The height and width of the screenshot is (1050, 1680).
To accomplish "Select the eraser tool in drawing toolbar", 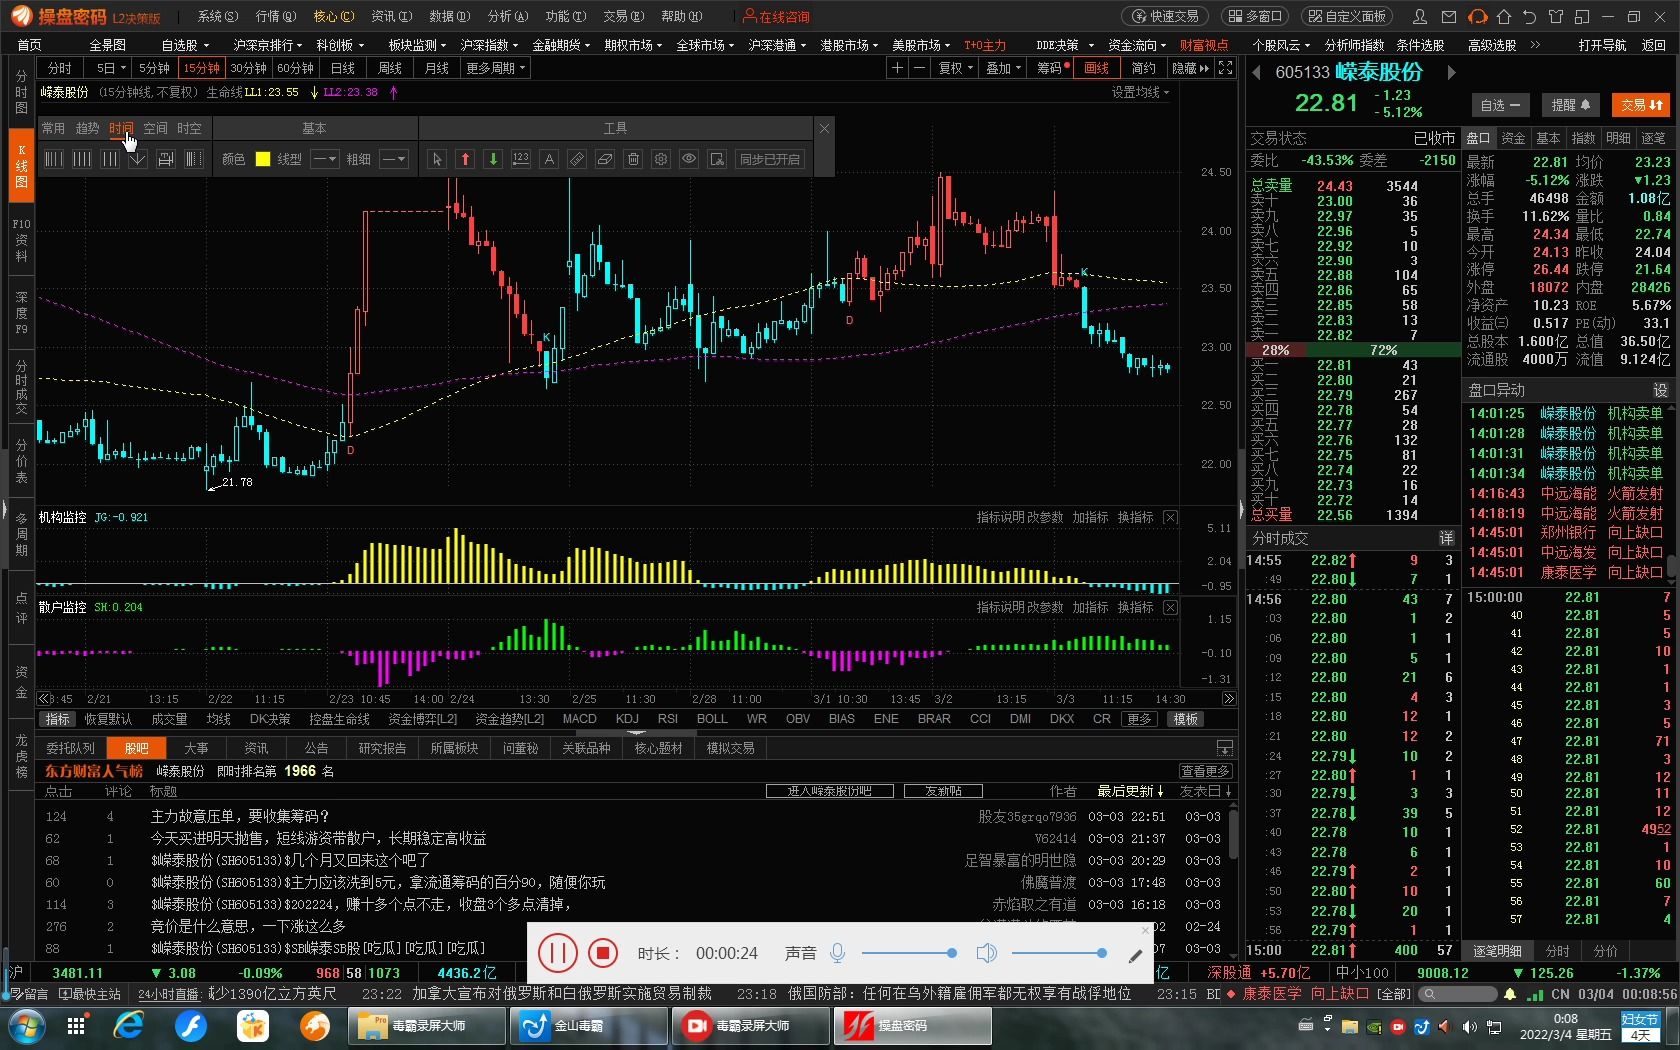I will coord(605,159).
